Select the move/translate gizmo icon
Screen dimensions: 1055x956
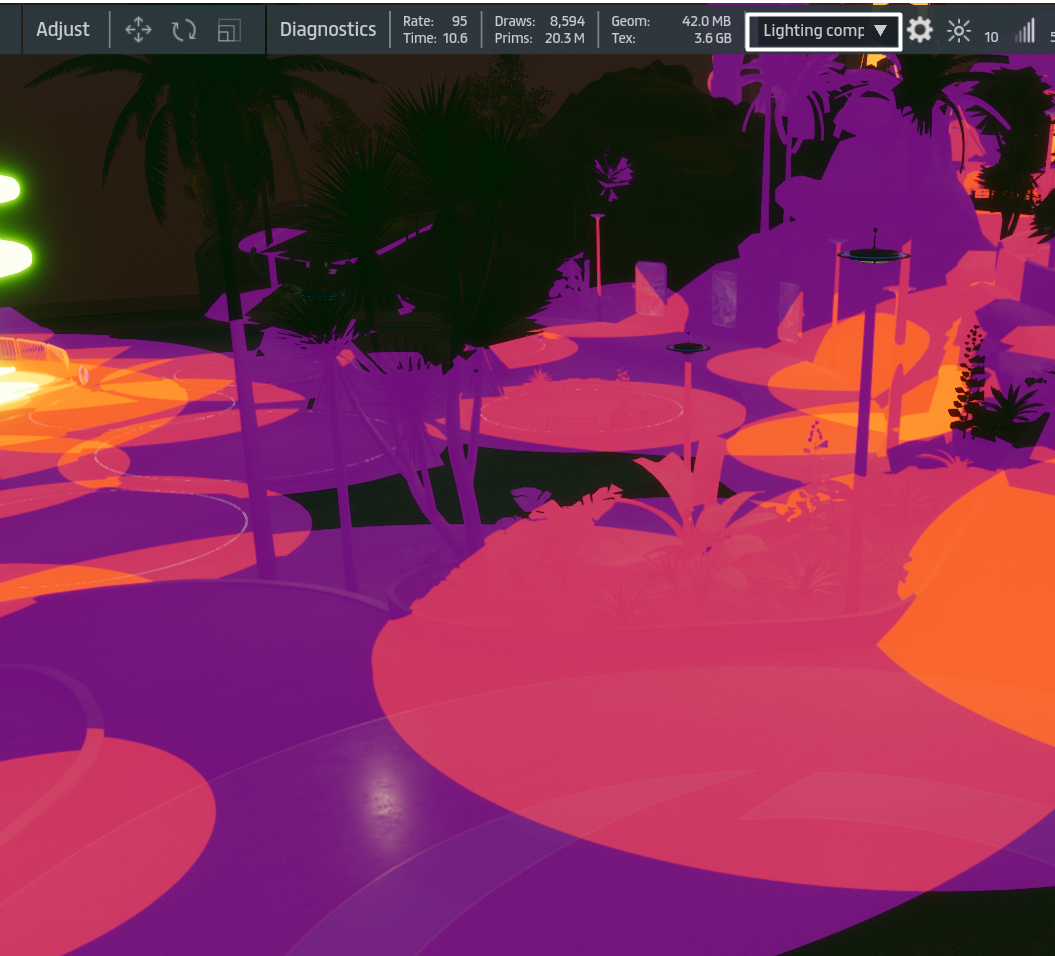coord(138,30)
